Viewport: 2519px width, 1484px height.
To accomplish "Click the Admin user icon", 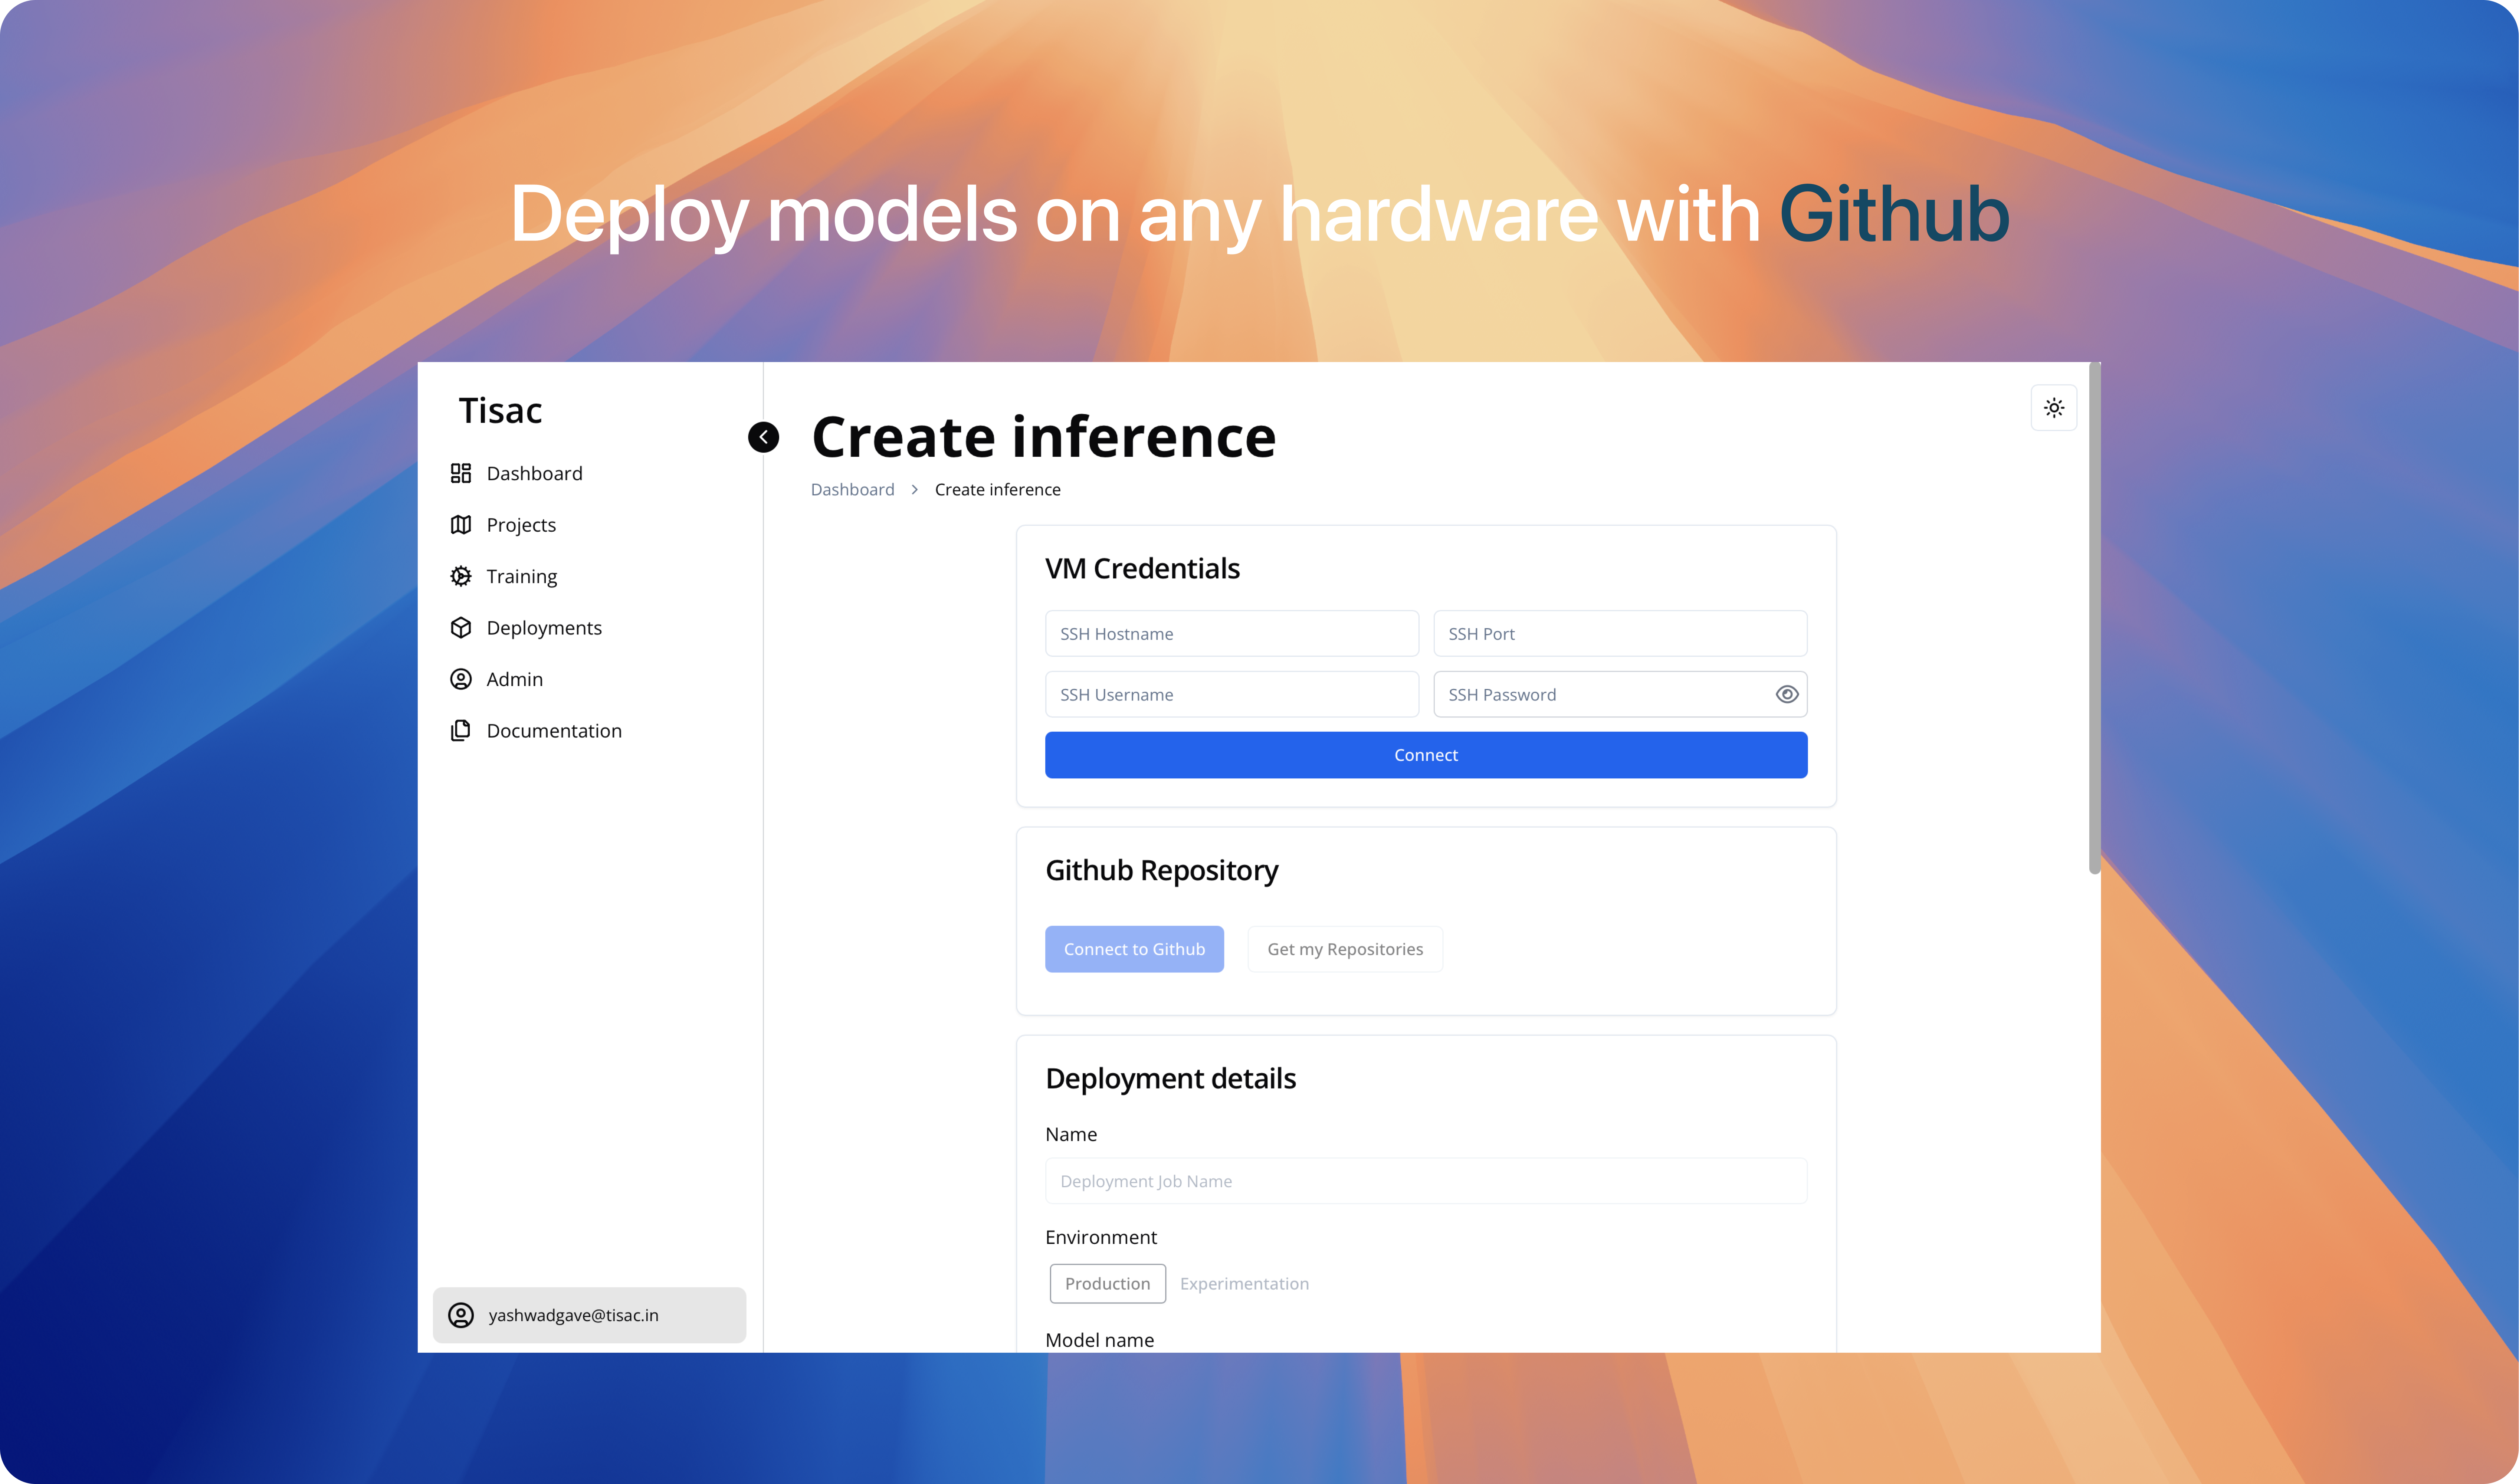I will tap(460, 679).
